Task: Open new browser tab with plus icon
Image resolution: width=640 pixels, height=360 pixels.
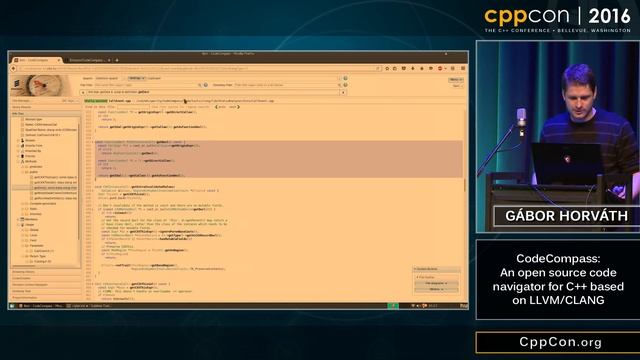Action: 117,60
